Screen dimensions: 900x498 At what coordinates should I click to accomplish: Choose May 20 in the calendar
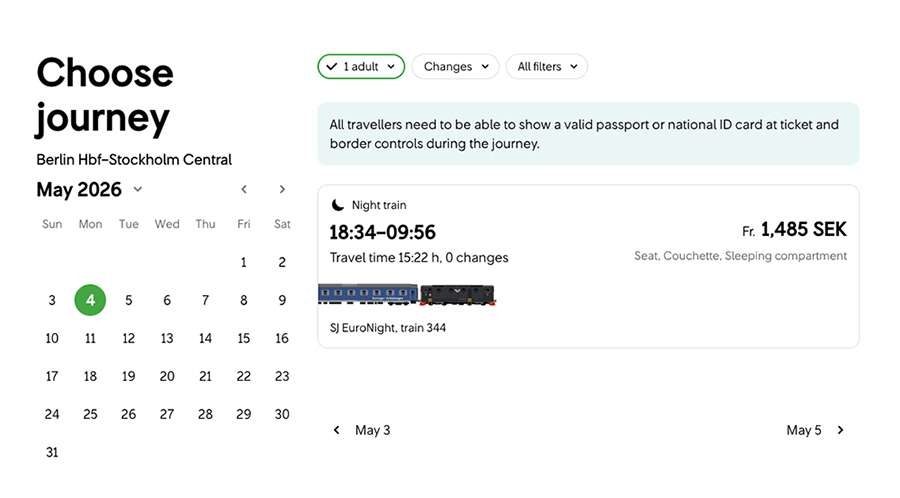167,376
